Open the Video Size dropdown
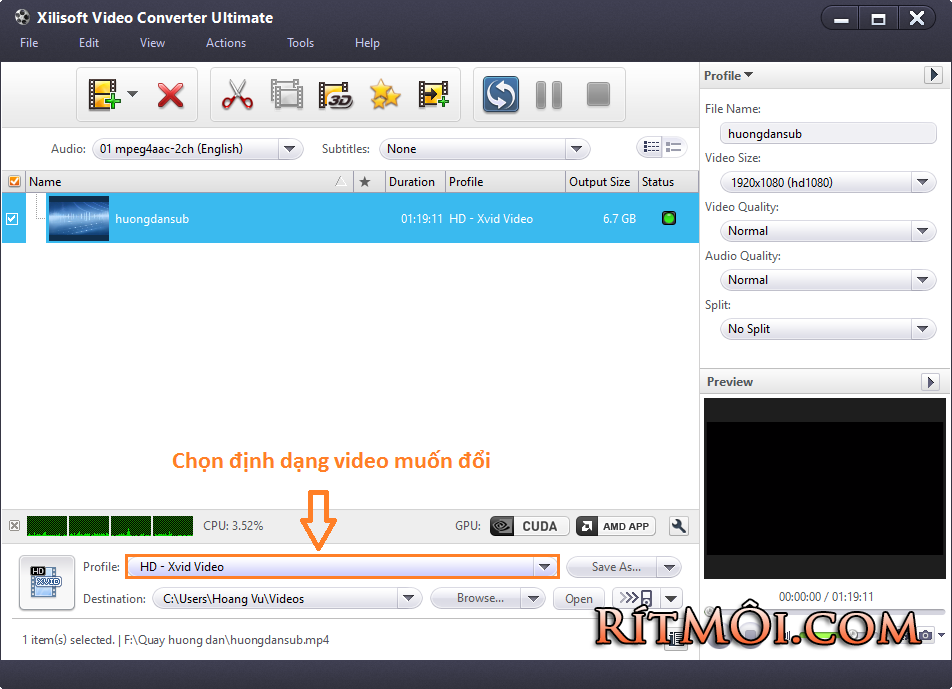The height and width of the screenshot is (689, 952). coord(828,182)
